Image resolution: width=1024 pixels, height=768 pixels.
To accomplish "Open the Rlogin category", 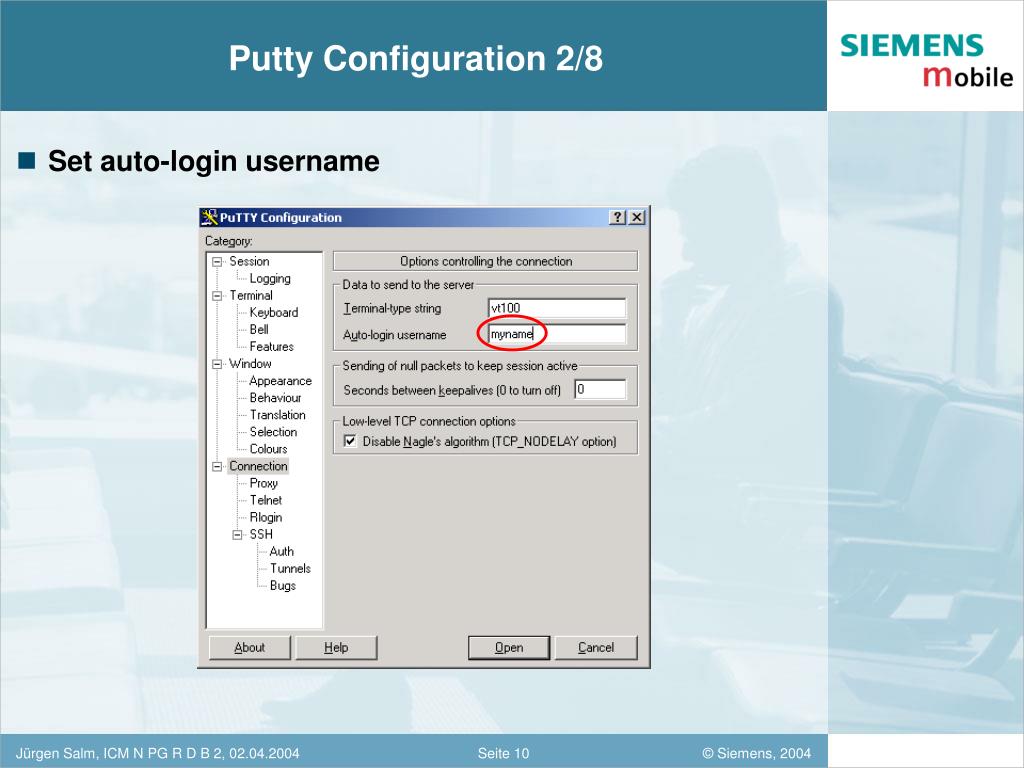I will [x=266, y=517].
